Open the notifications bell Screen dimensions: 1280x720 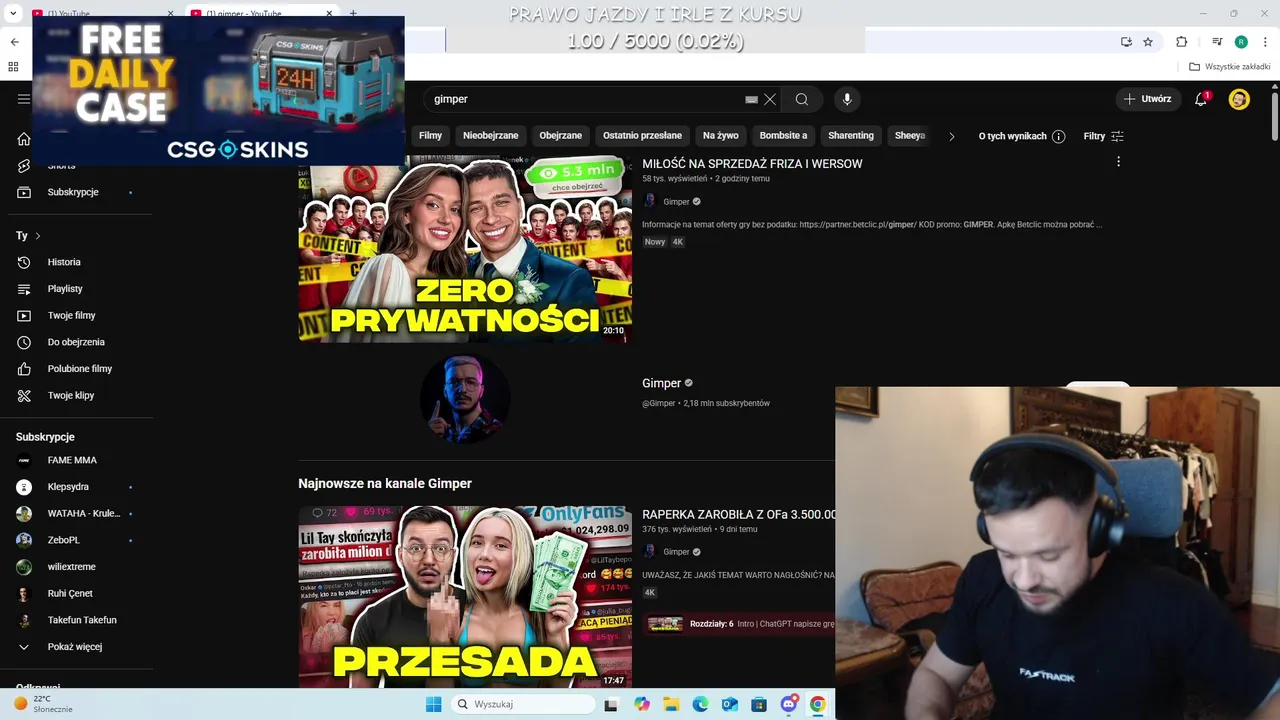coord(1201,99)
